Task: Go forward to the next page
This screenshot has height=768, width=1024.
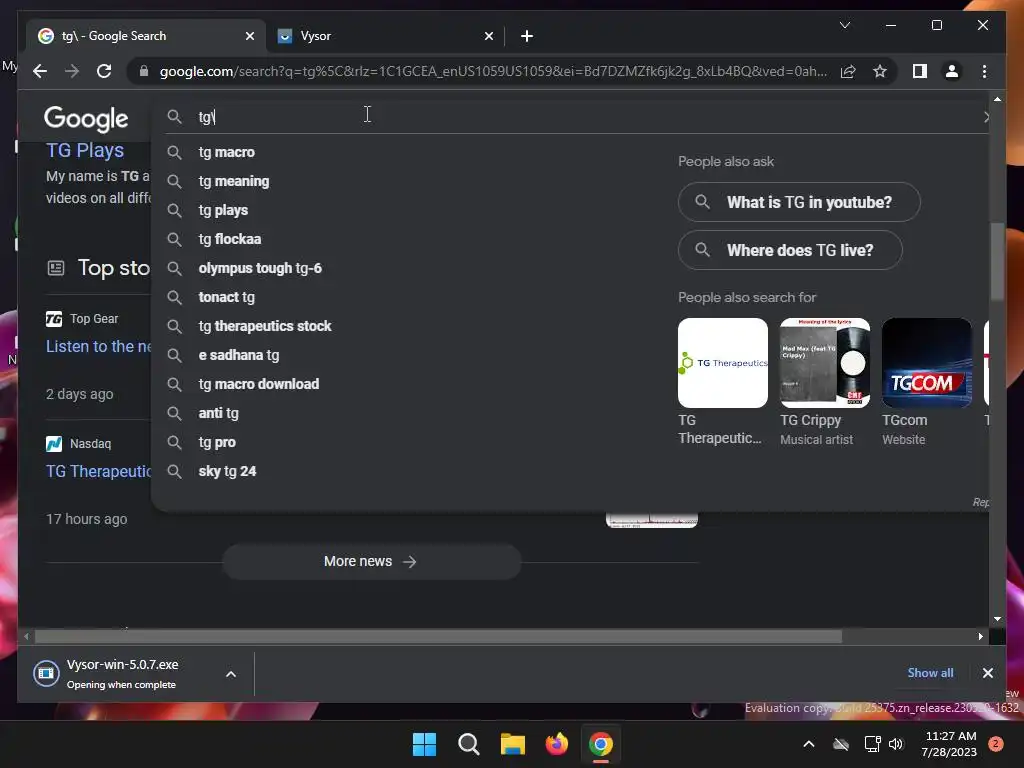Action: [72, 71]
